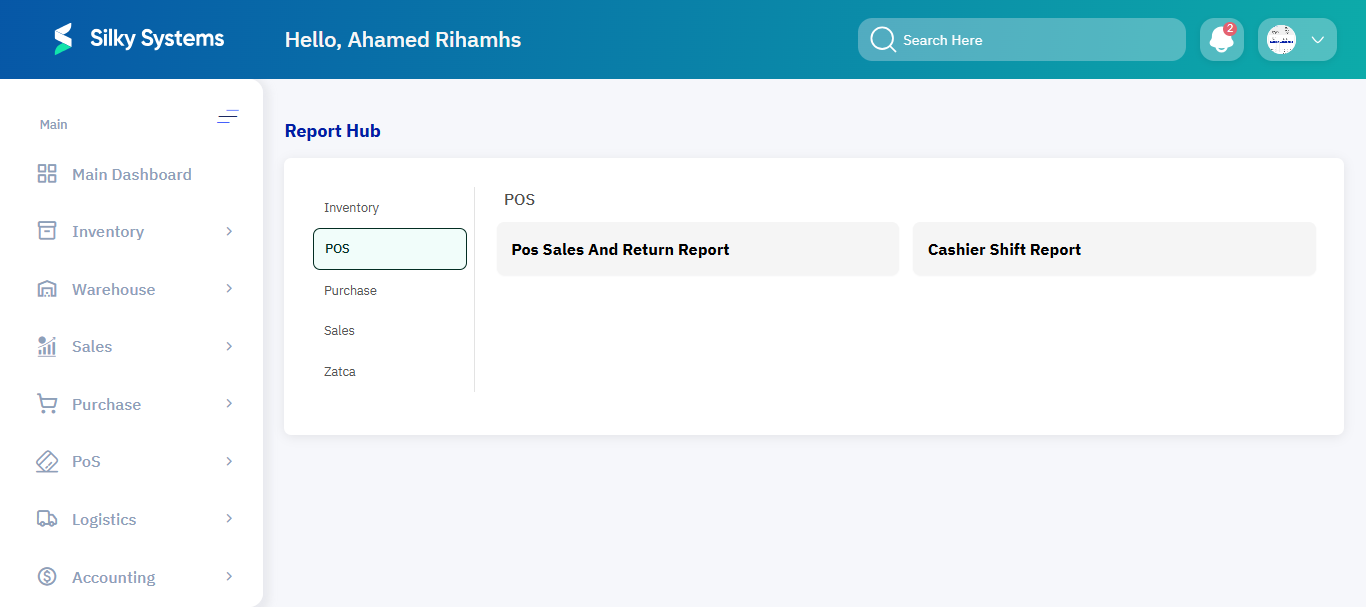Expand the Sales sidebar chevron
1366x607 pixels.
click(231, 346)
